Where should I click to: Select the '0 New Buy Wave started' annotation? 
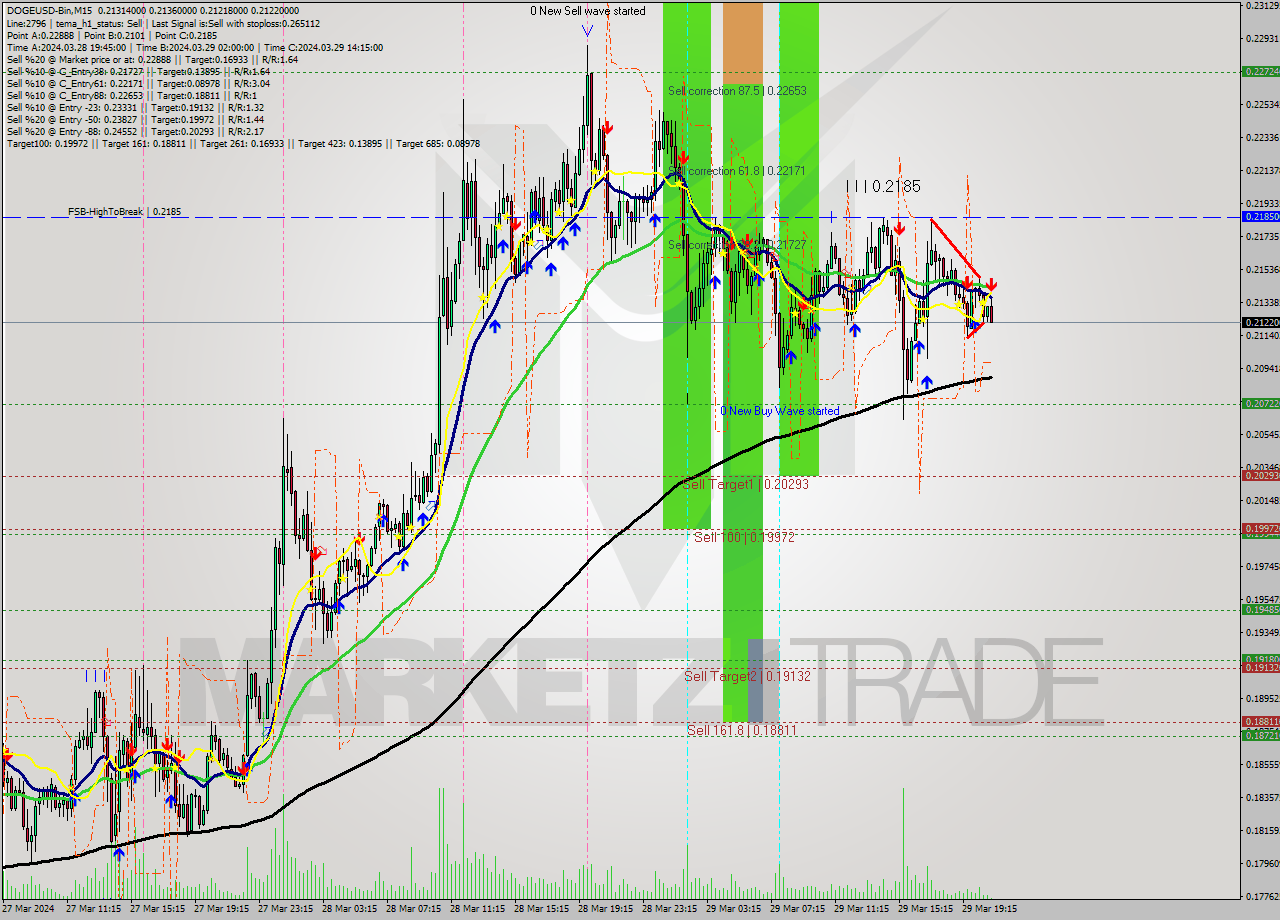[780, 411]
